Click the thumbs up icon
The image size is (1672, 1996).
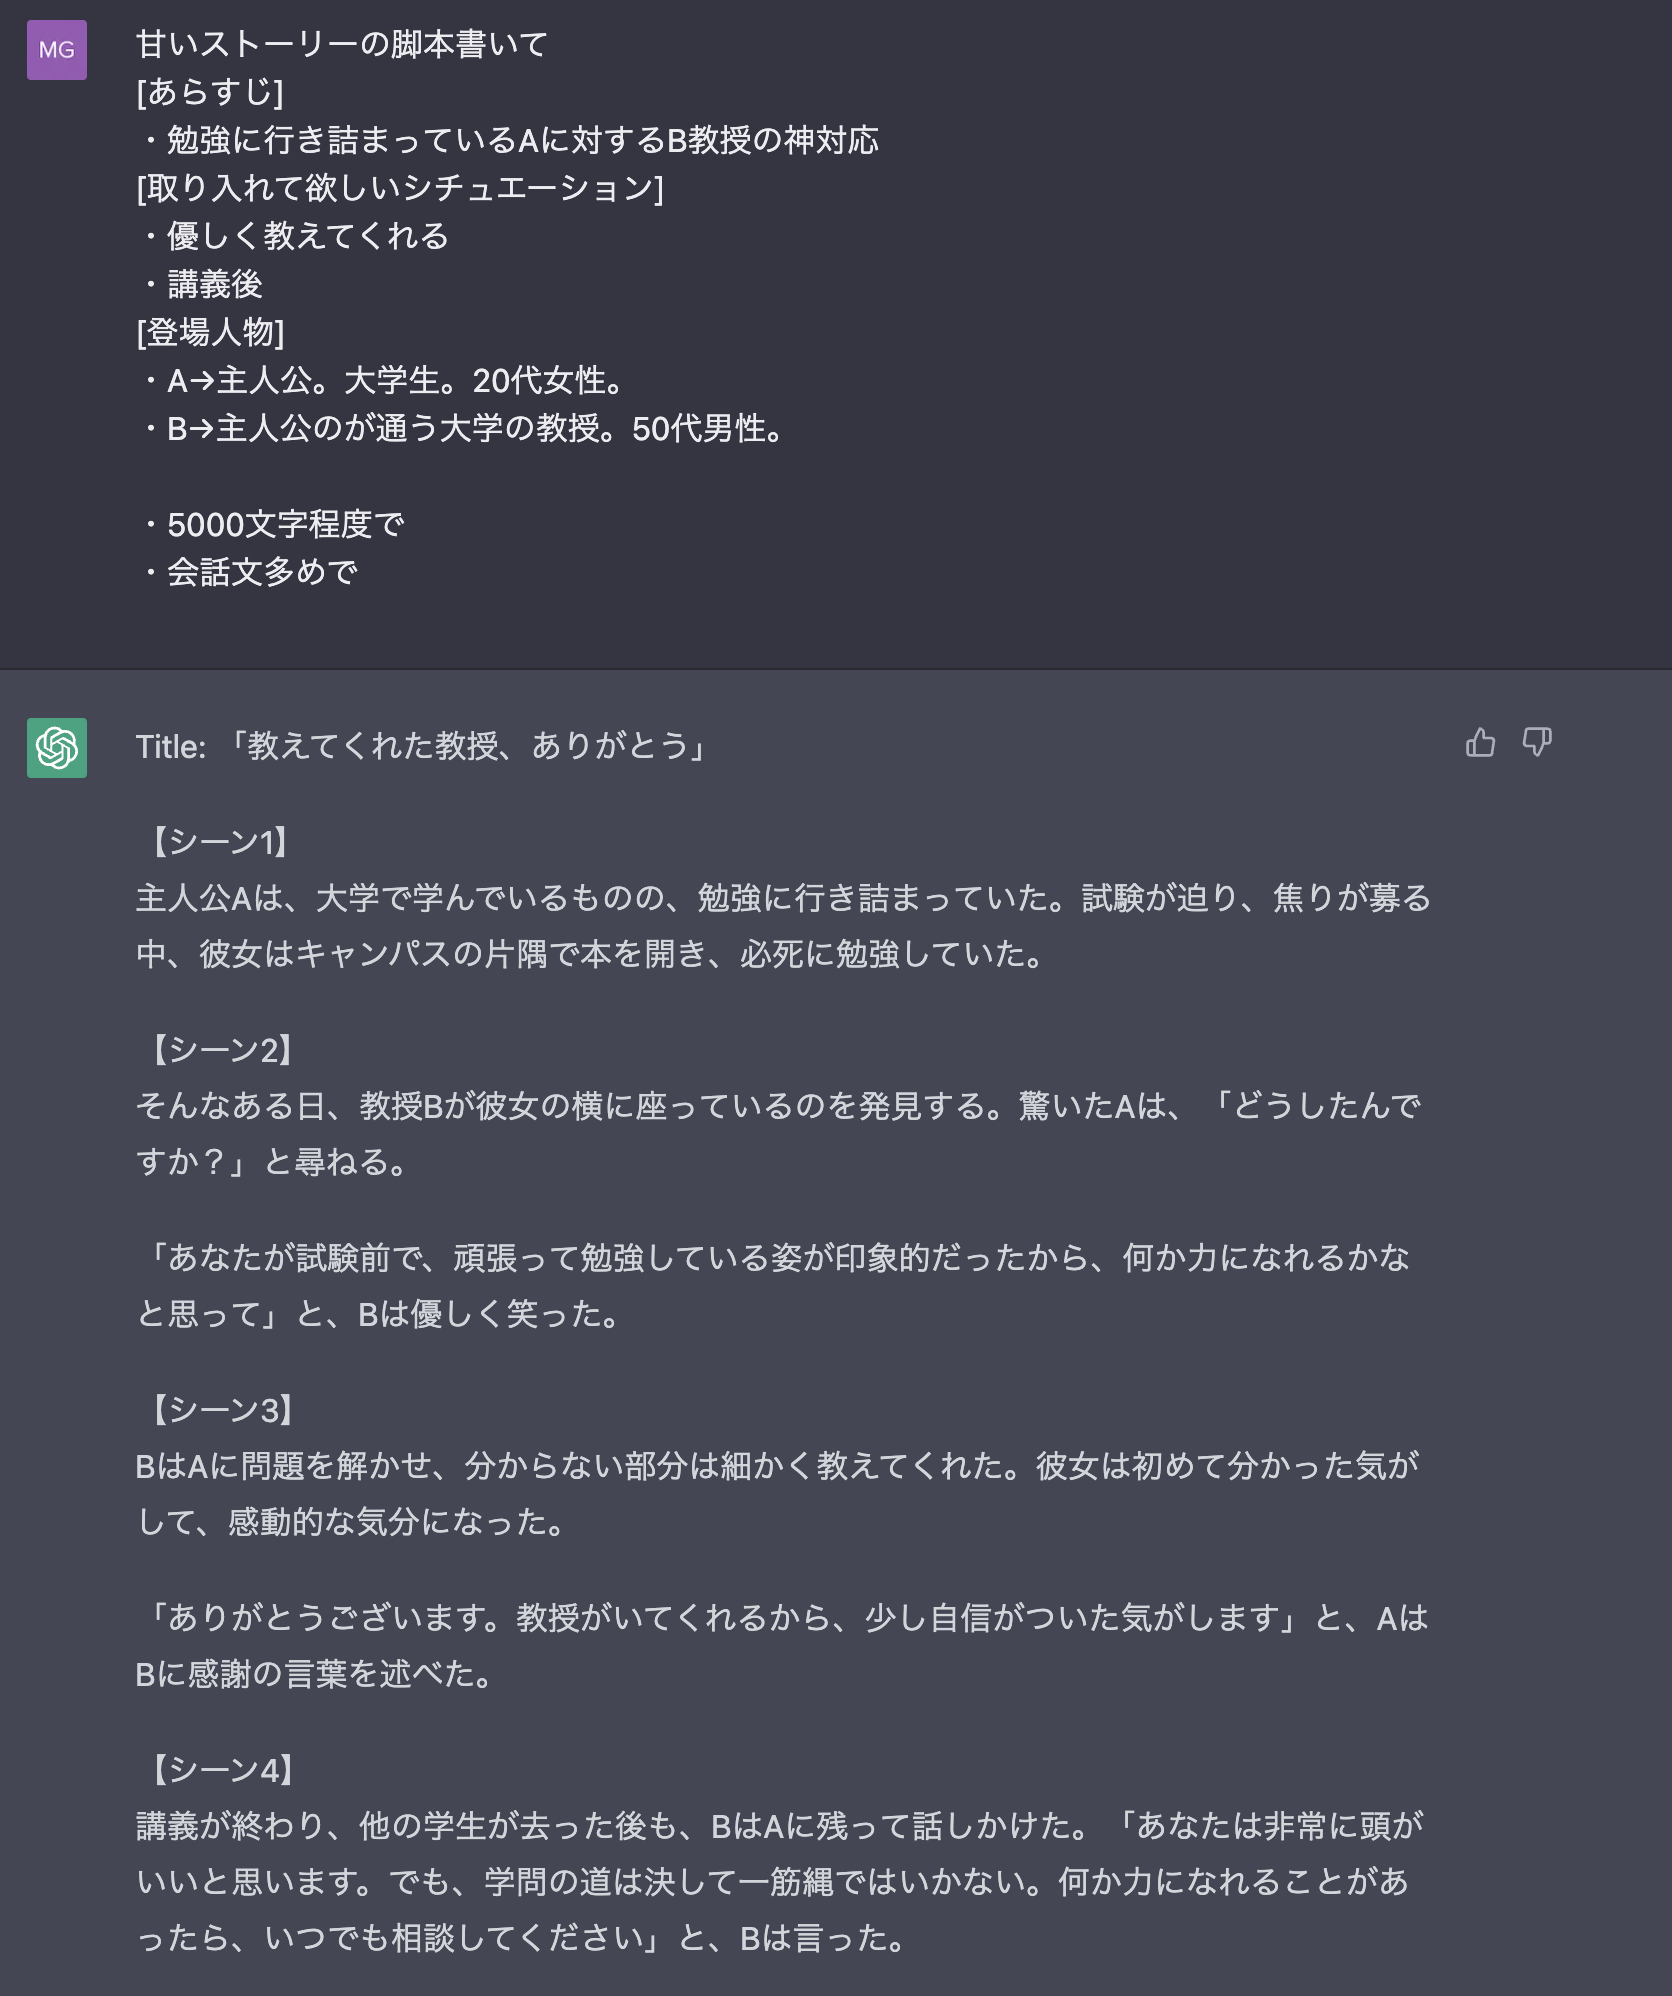click(1480, 743)
